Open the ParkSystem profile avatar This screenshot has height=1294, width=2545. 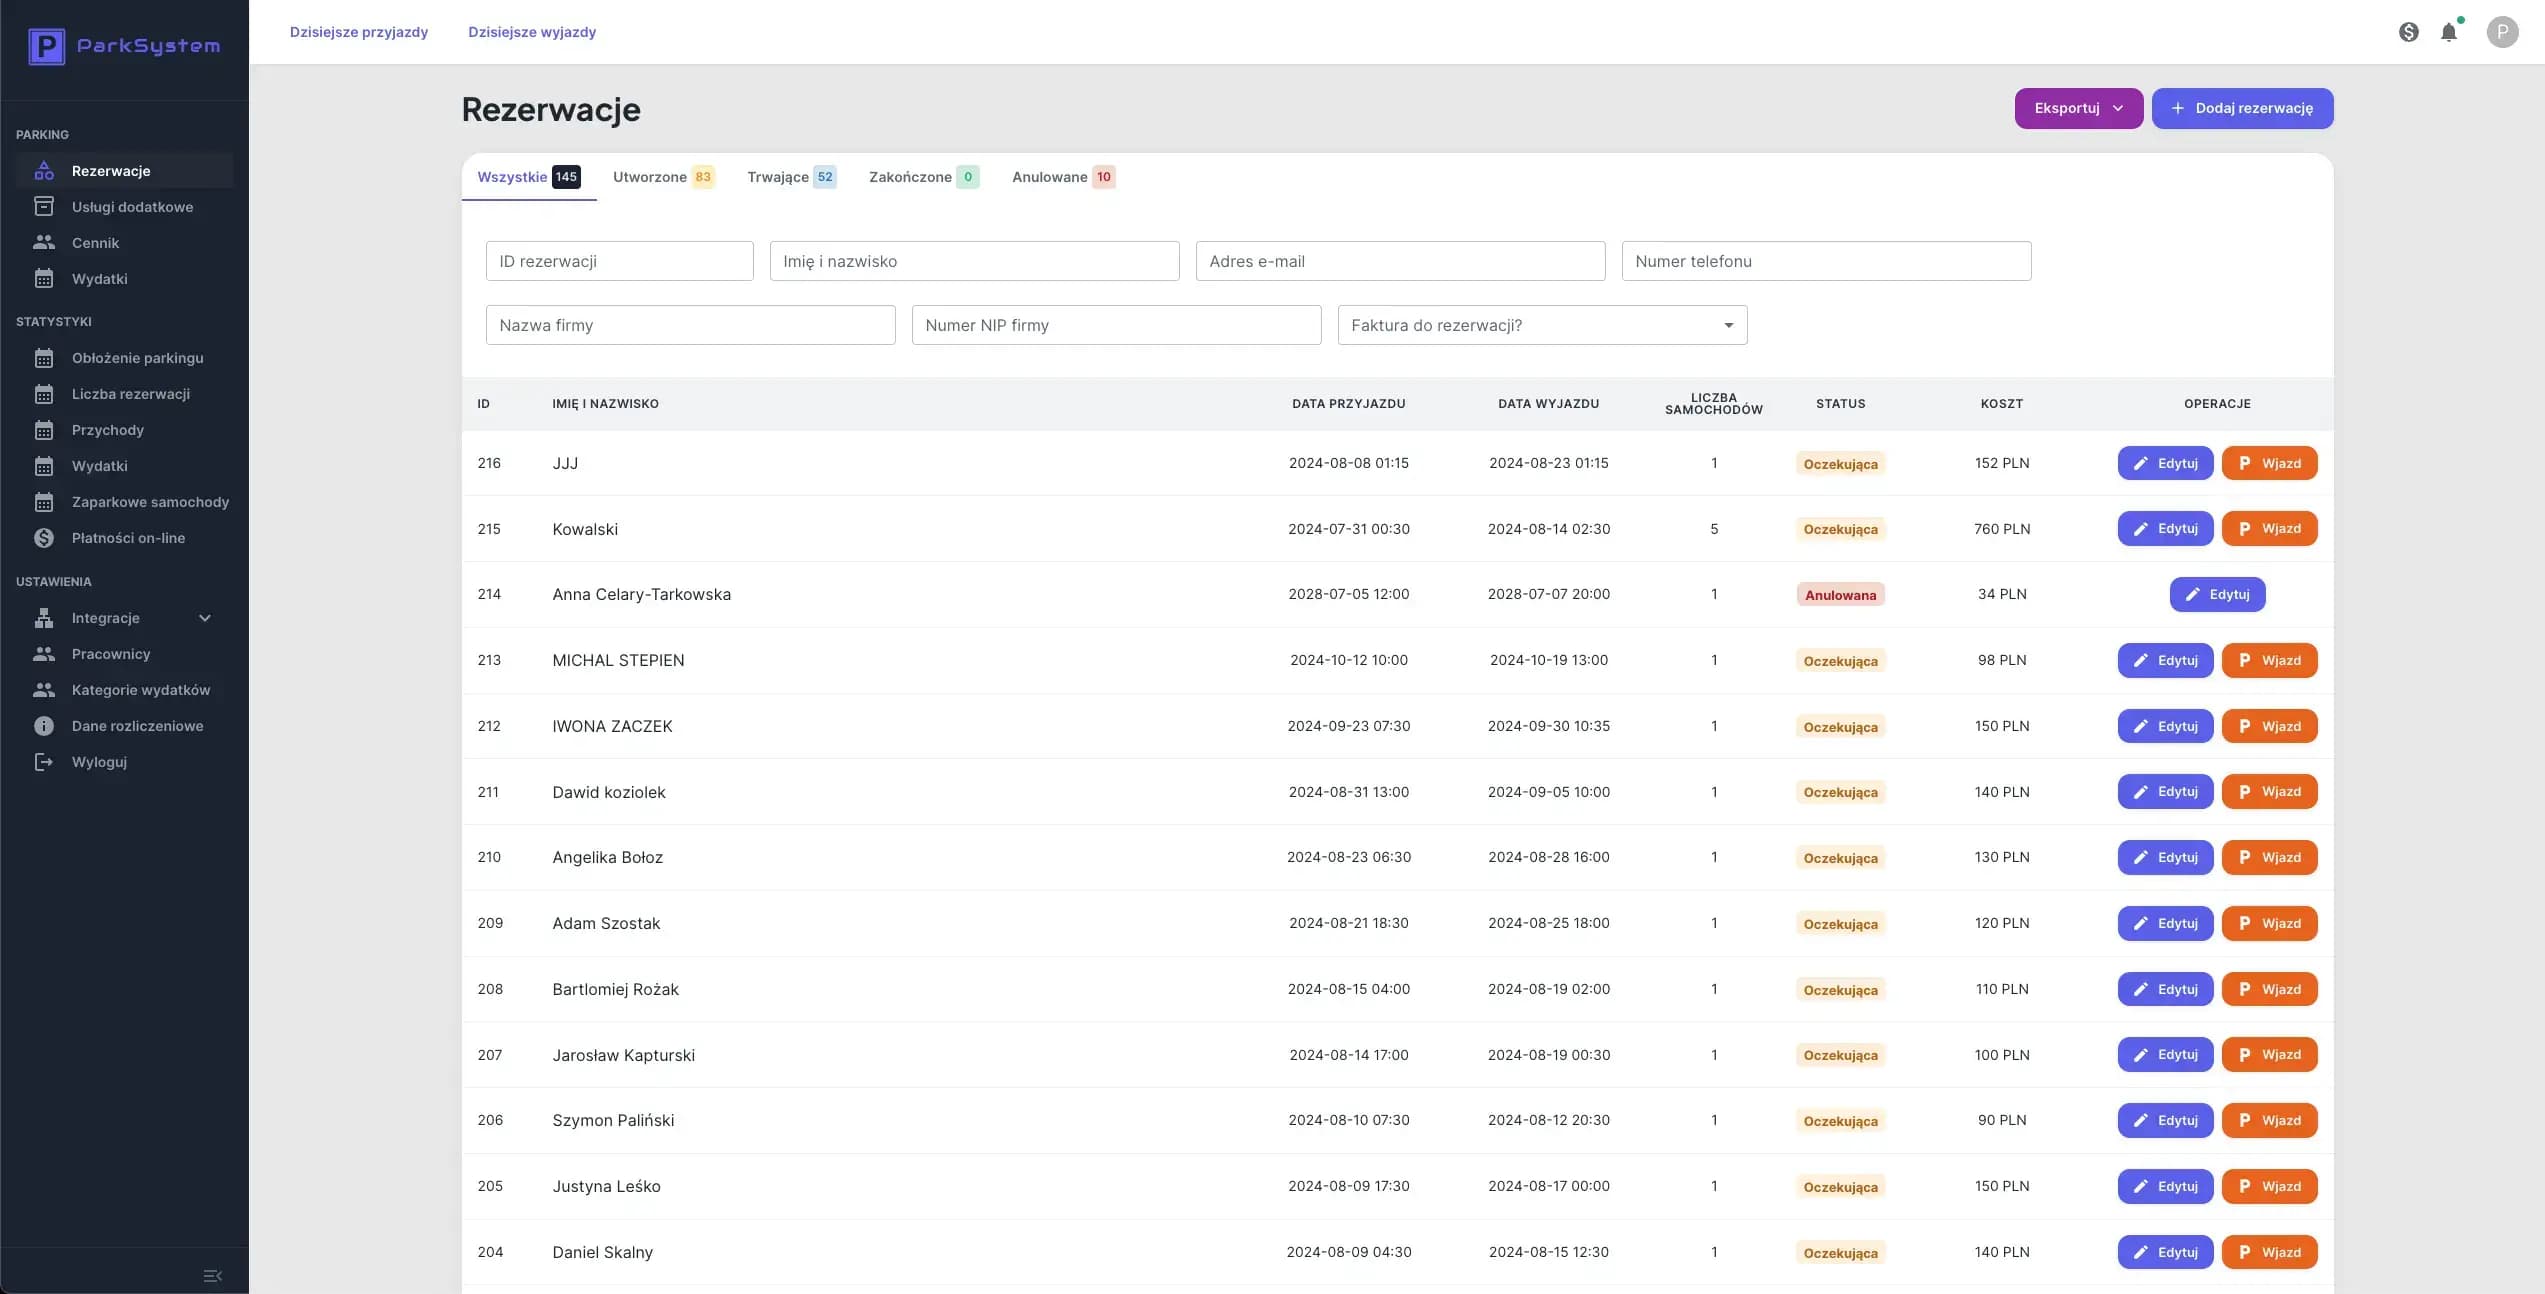tap(2503, 31)
